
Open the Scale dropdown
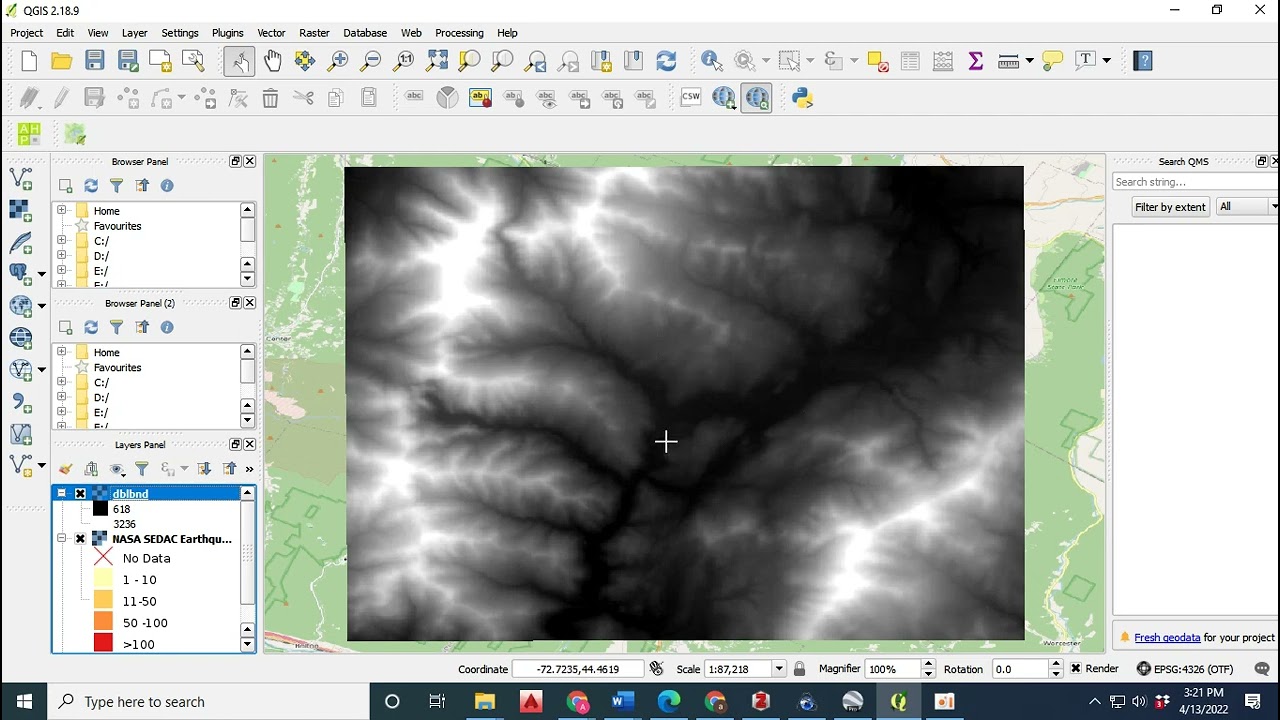coord(778,669)
